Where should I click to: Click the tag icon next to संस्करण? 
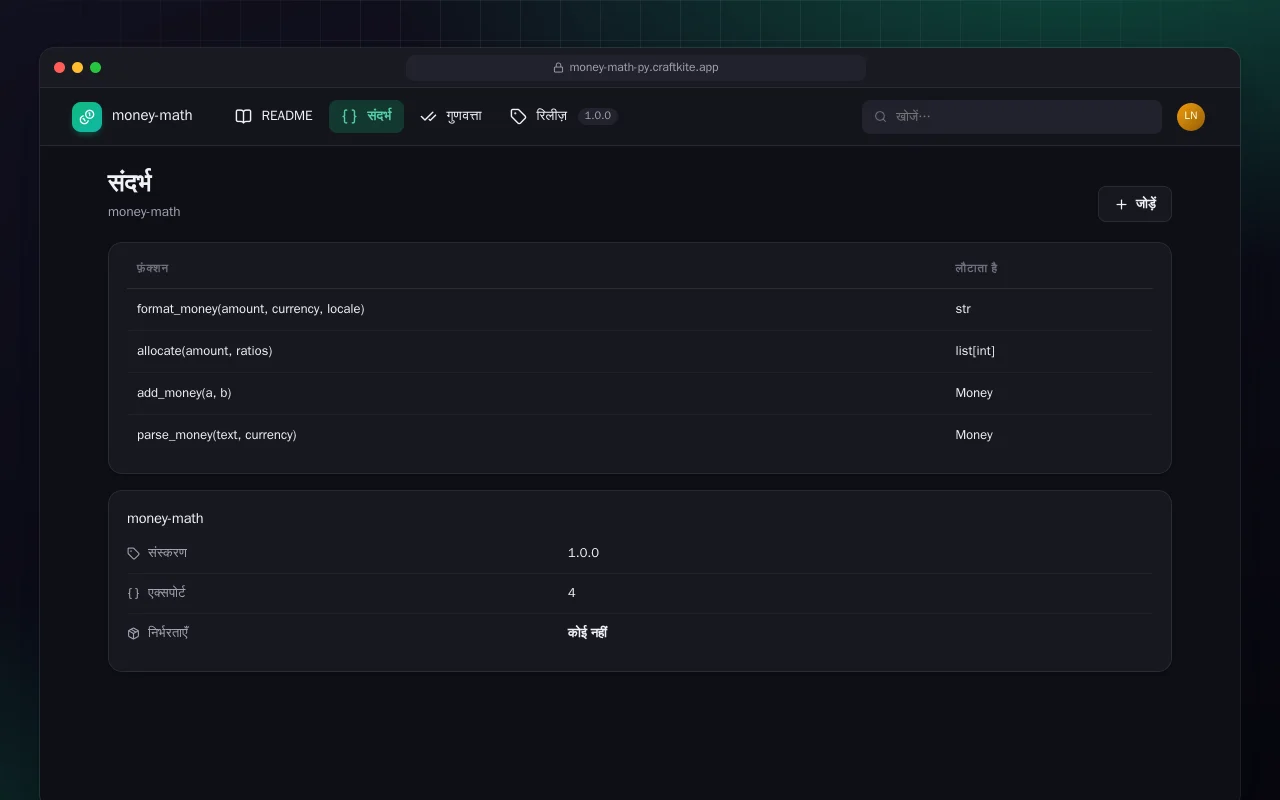pos(134,553)
